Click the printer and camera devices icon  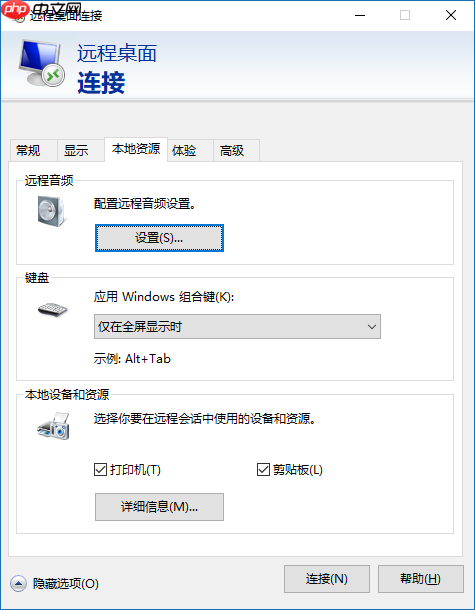tap(54, 426)
